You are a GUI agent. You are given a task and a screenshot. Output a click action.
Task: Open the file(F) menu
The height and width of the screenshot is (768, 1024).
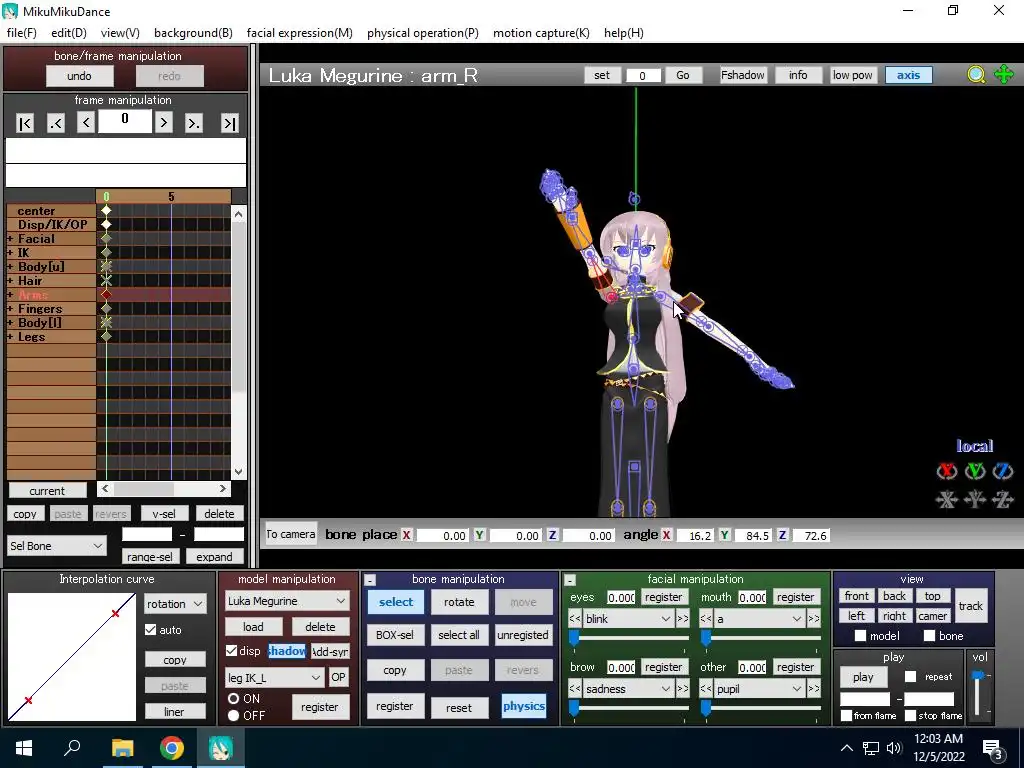22,33
